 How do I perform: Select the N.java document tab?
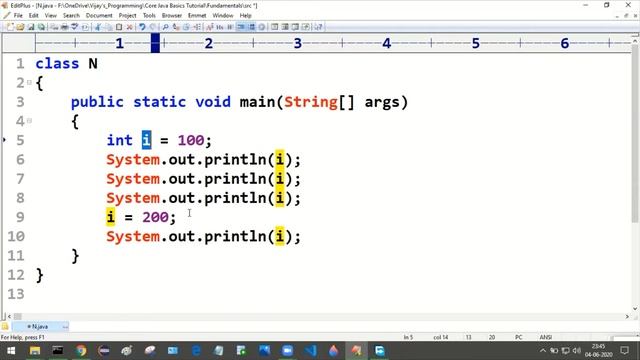click(40, 327)
